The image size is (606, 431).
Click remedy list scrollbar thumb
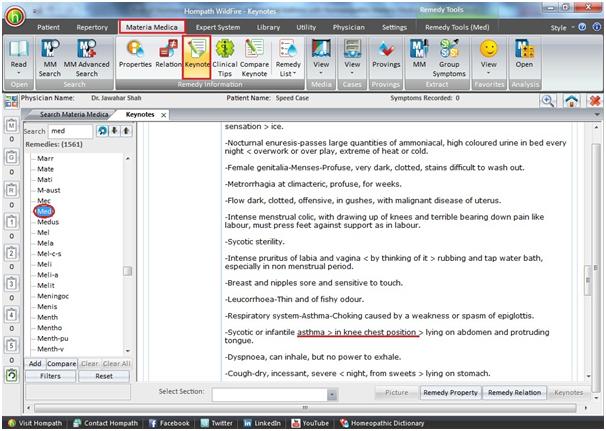pos(128,271)
